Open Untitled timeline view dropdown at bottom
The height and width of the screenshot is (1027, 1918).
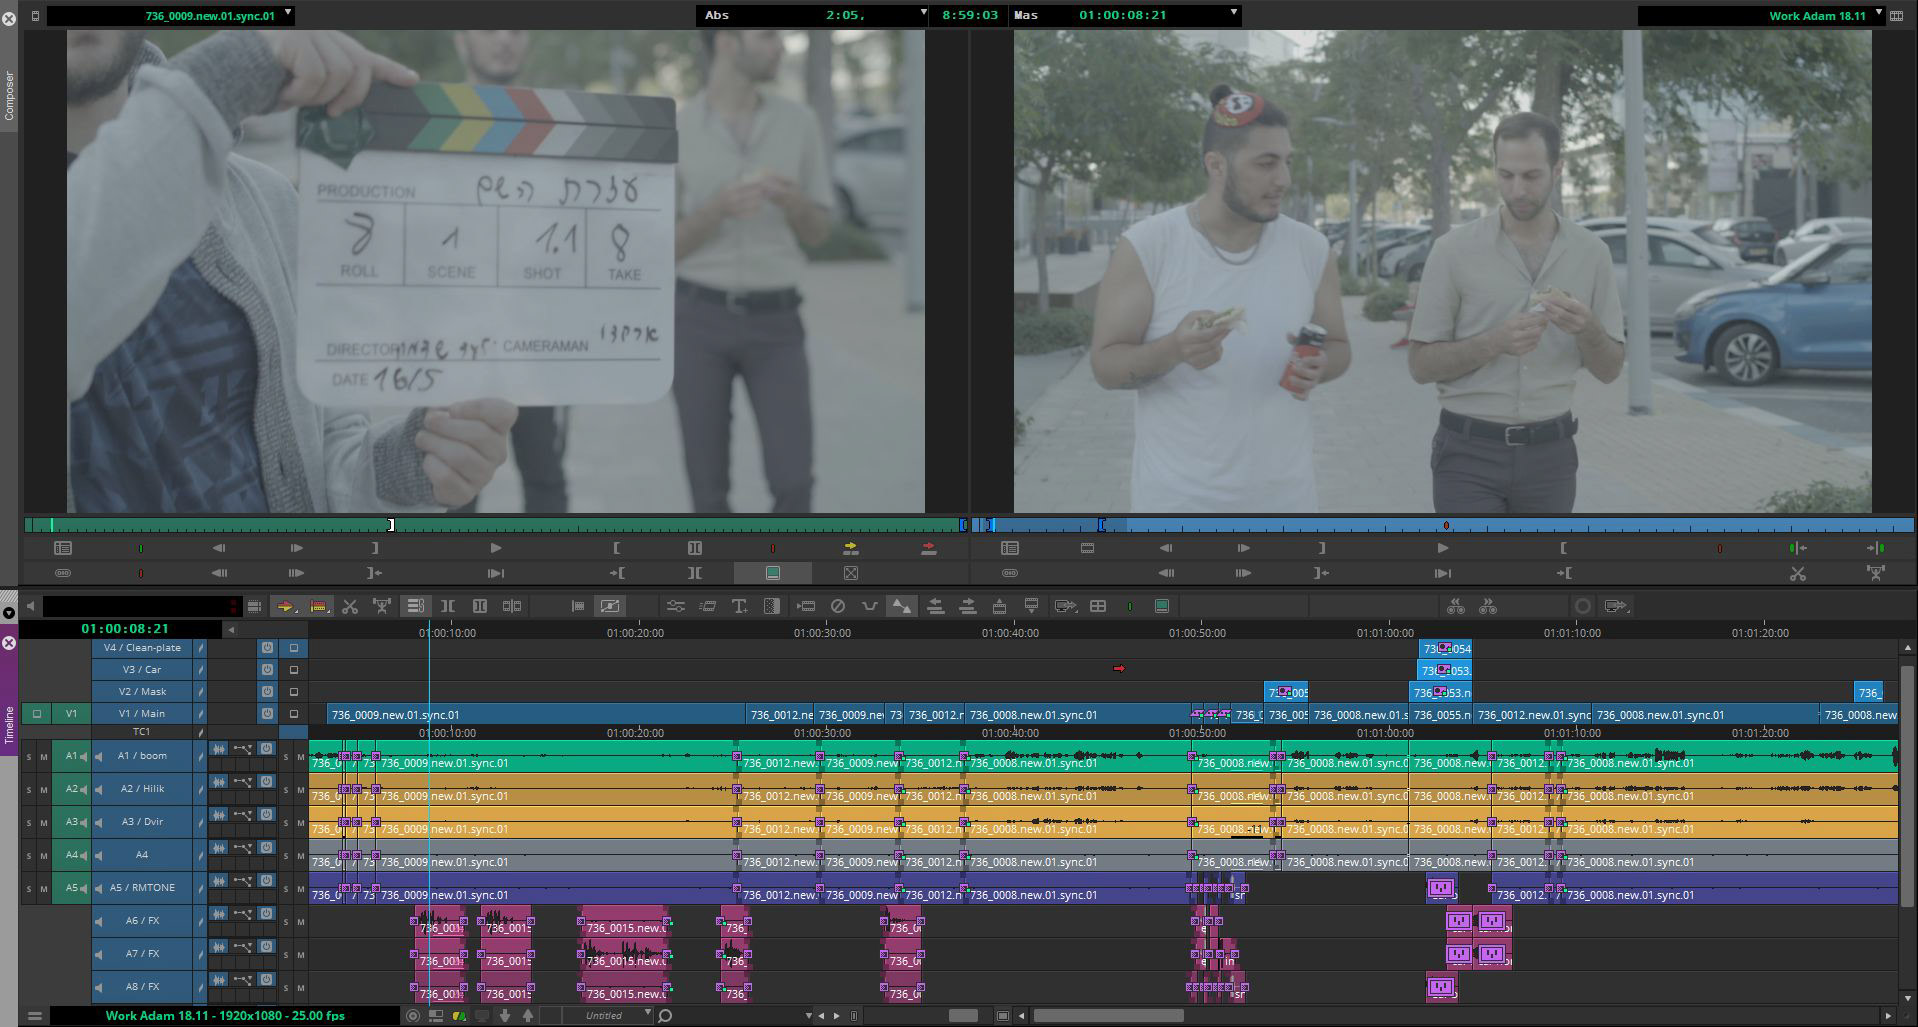tap(648, 1014)
